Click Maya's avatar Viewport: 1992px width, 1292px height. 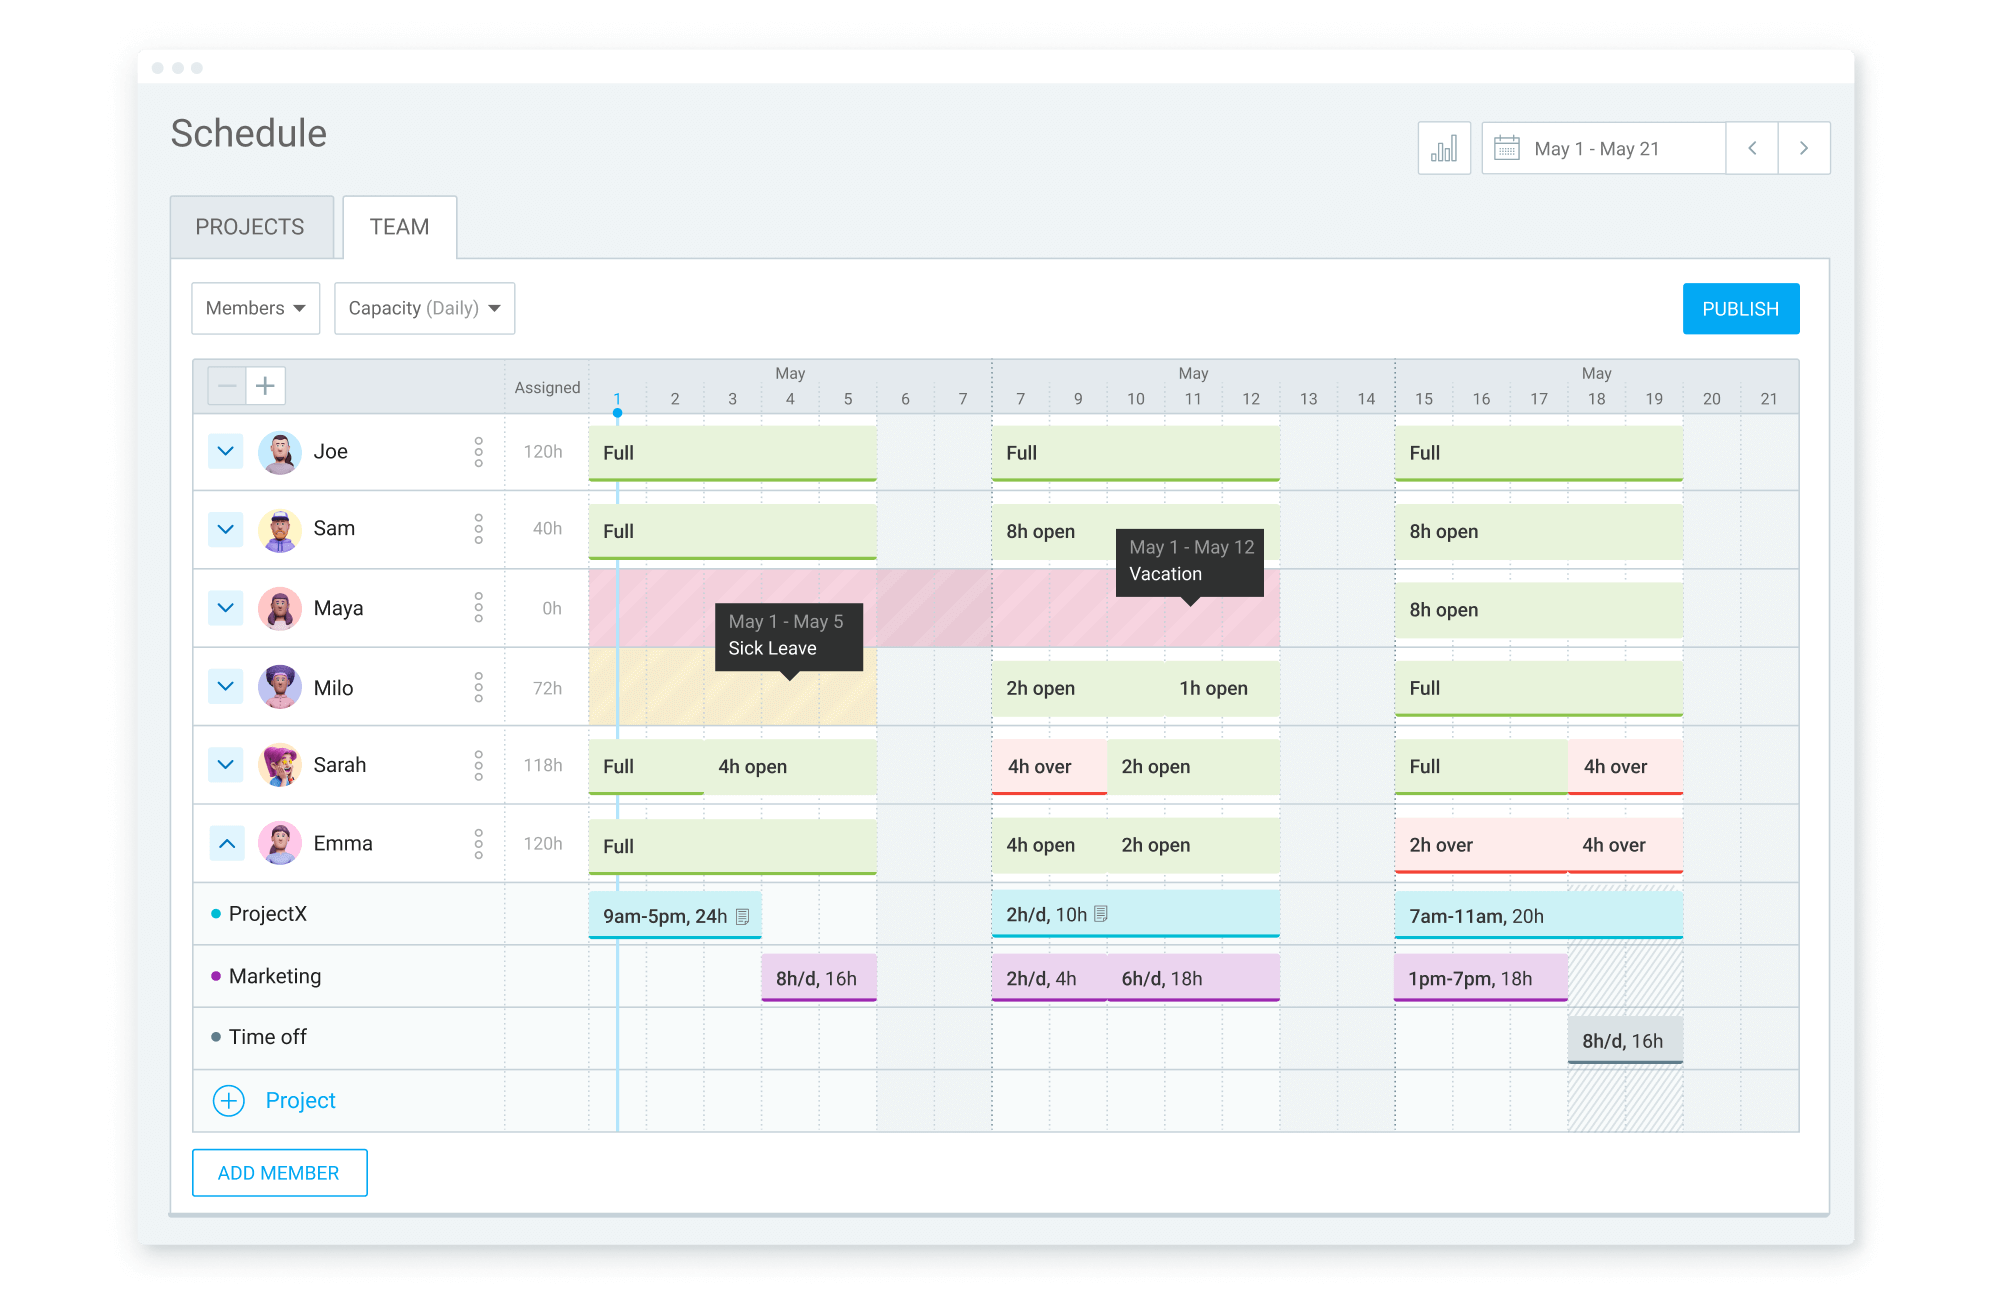pyautogui.click(x=280, y=608)
